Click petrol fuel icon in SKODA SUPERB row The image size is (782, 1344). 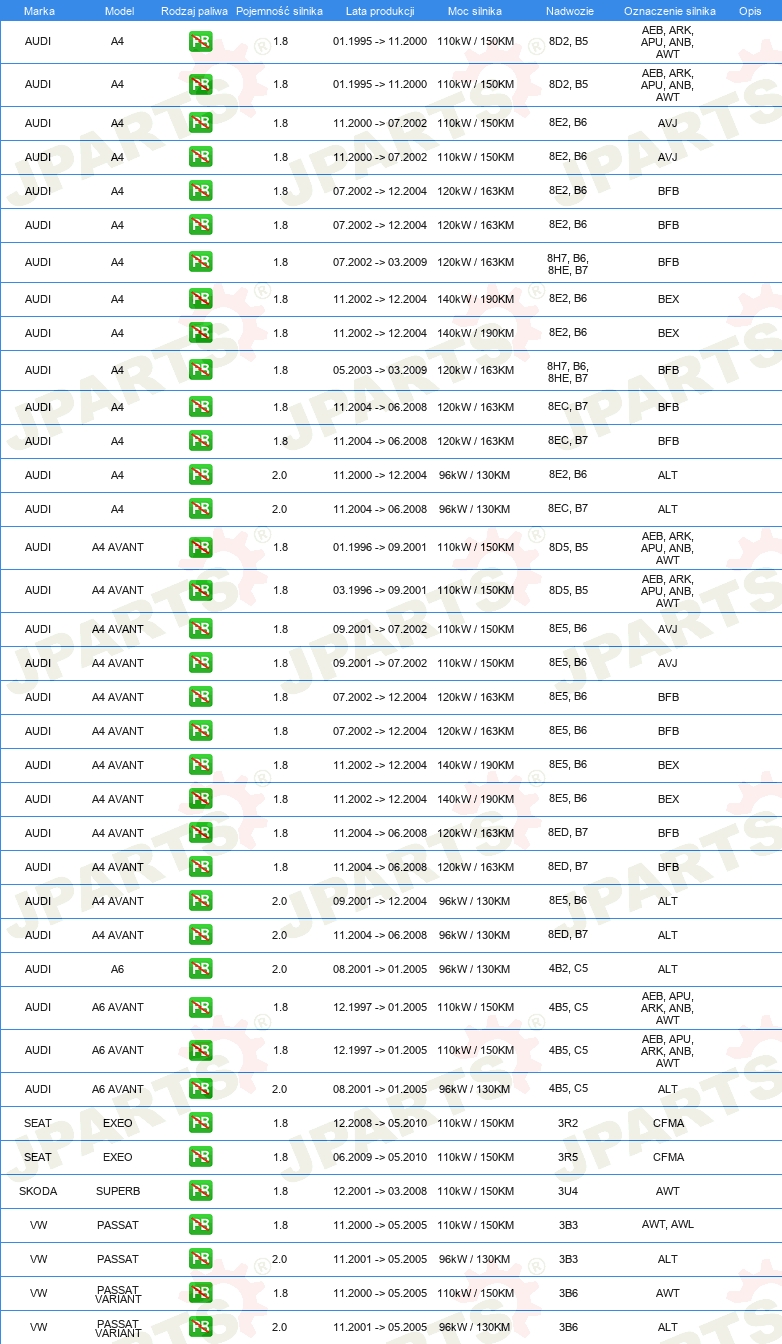tap(200, 1191)
